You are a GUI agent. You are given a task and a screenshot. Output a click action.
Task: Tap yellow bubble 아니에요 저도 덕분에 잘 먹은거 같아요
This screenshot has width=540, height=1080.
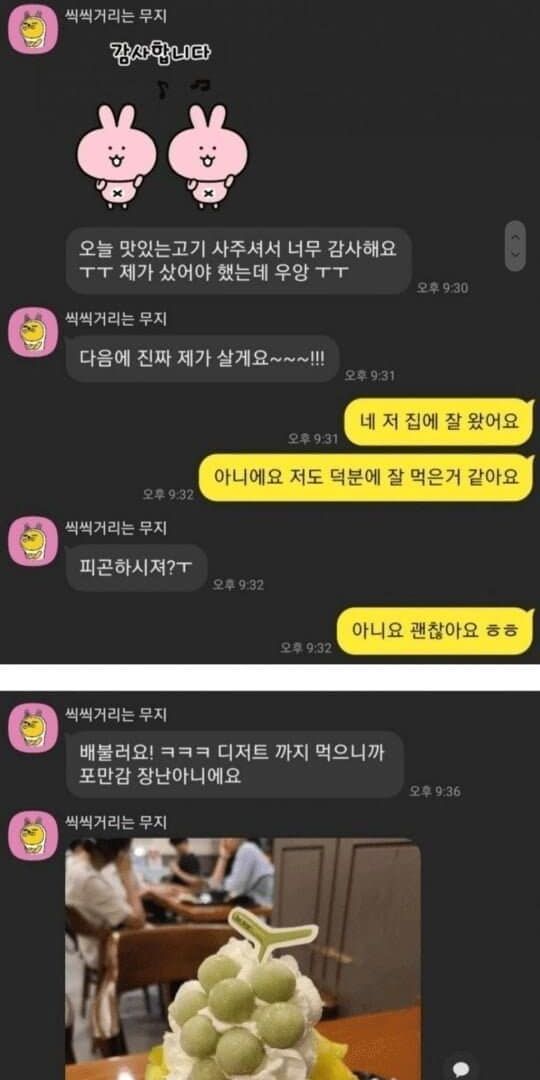point(366,477)
